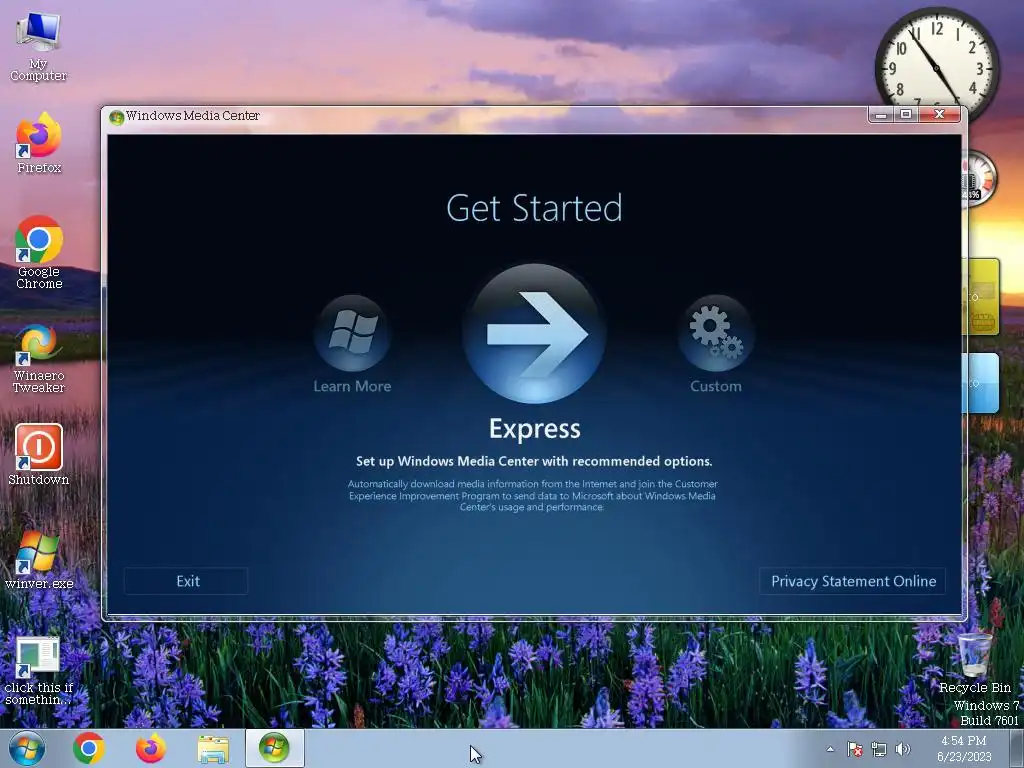Maximize the Windows Media Center window
The width and height of the screenshot is (1024, 768).
point(906,115)
